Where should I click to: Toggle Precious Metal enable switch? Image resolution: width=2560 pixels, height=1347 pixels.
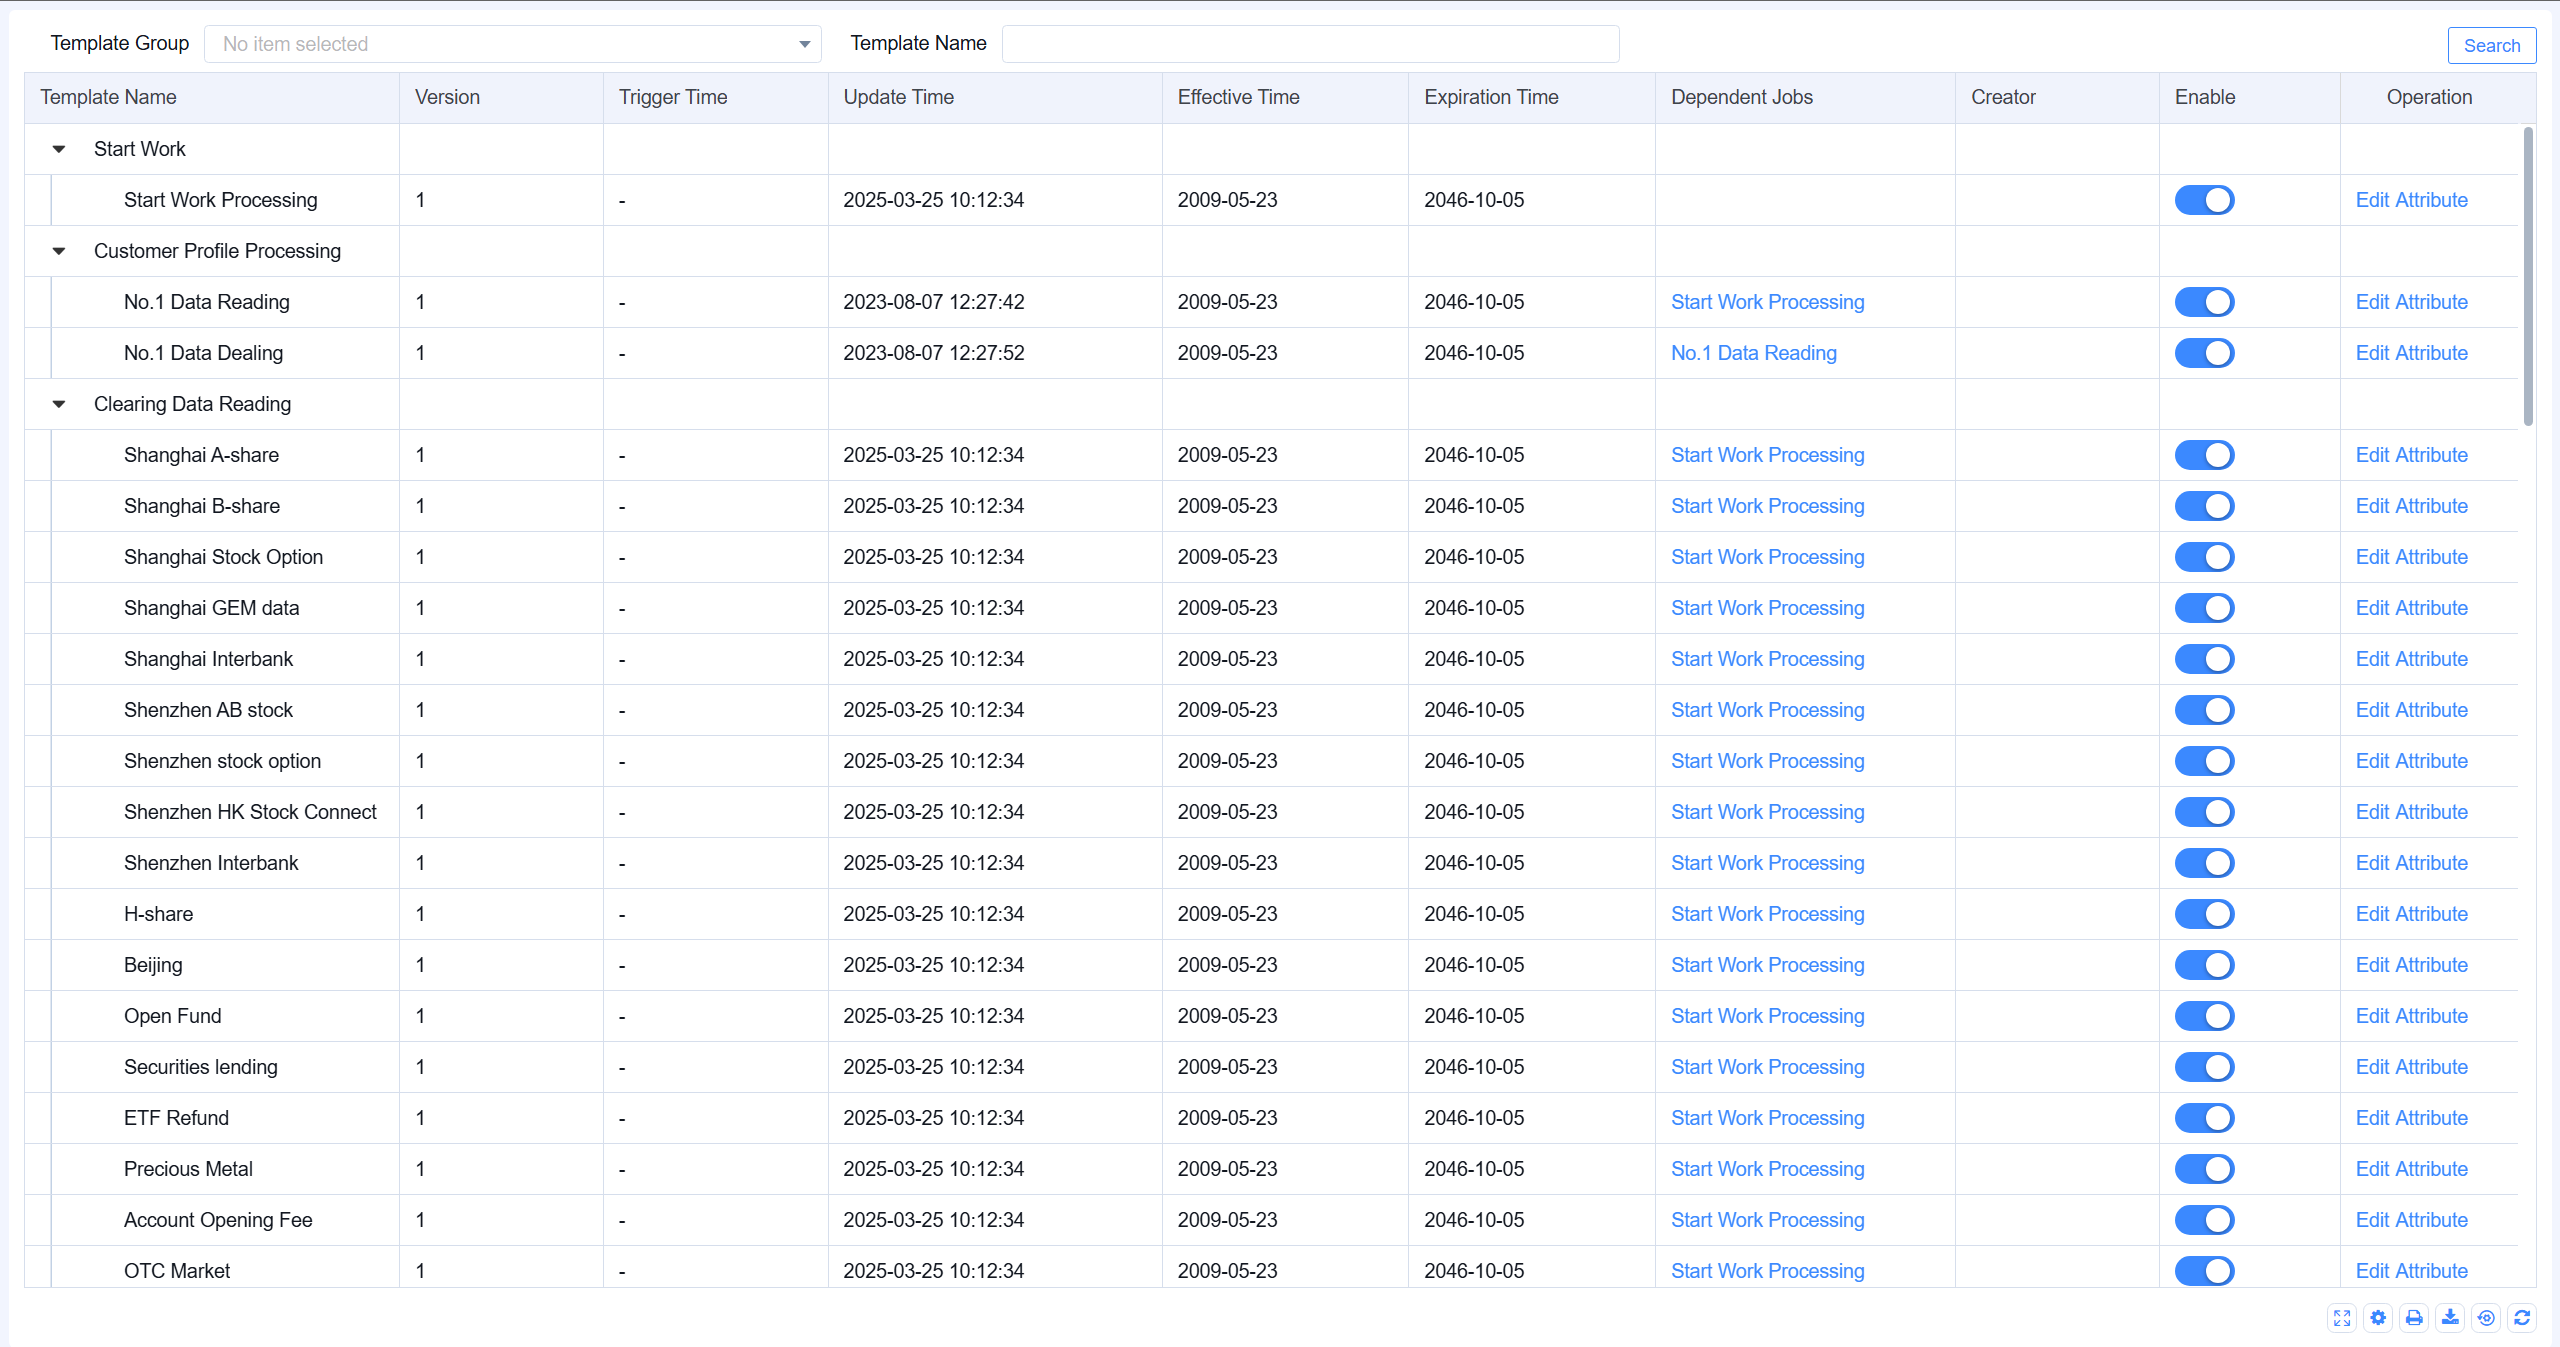pyautogui.click(x=2204, y=1169)
